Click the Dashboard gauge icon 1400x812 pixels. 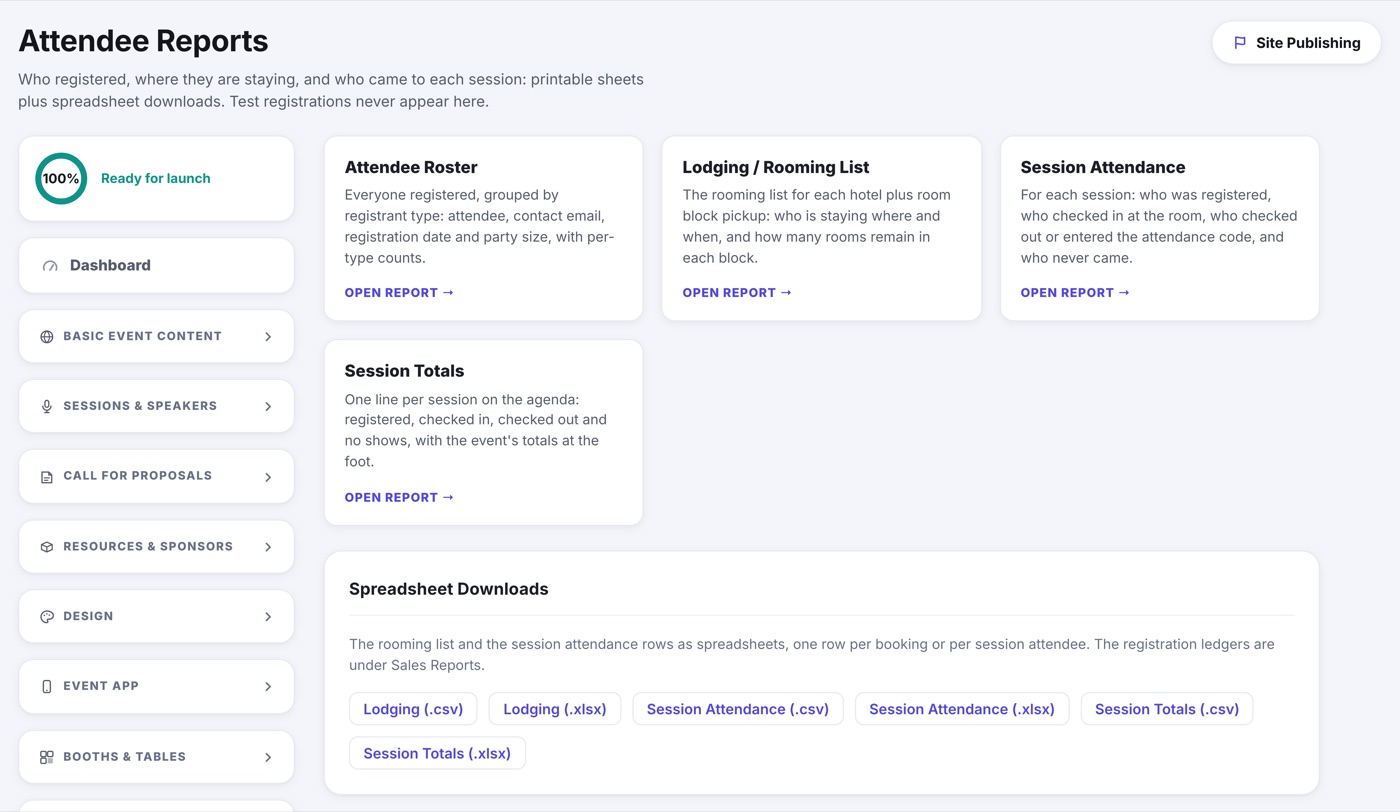(x=50, y=266)
